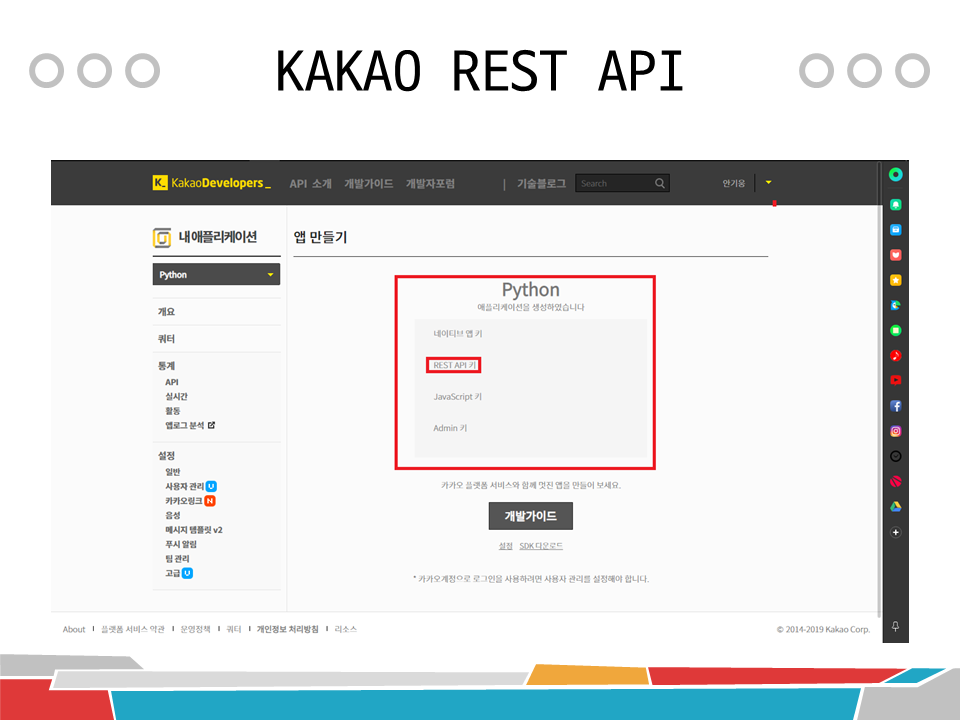Click the search magnifier icon

coord(659,183)
